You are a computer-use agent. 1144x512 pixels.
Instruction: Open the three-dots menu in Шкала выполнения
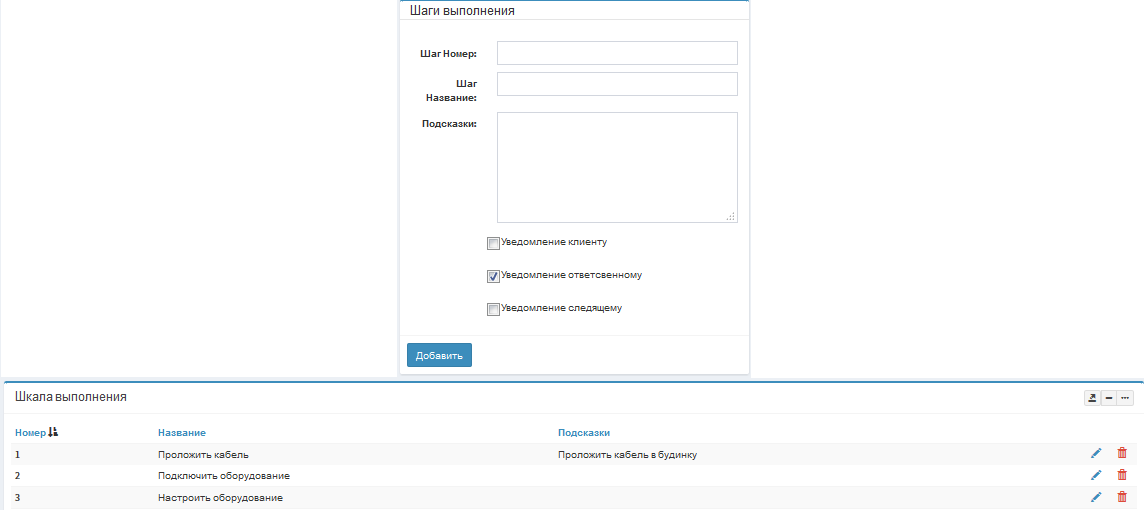pos(1126,398)
